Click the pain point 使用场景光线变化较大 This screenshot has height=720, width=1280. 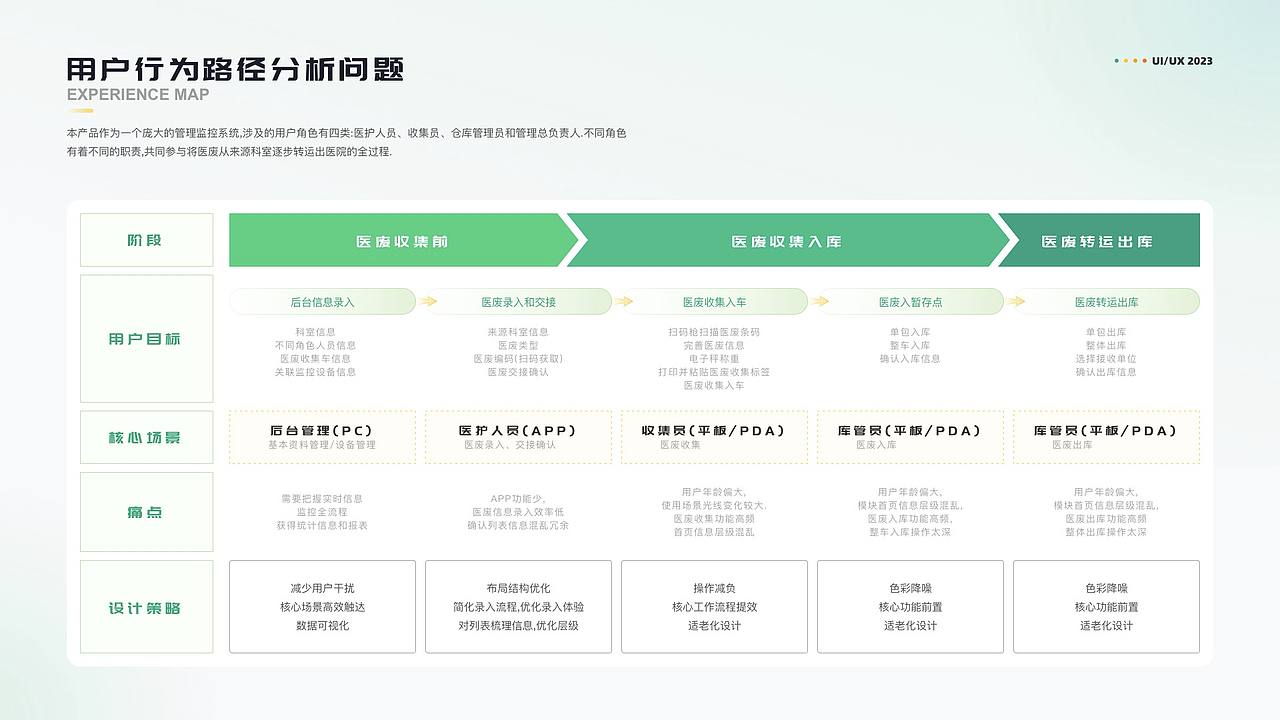pyautogui.click(x=714, y=505)
